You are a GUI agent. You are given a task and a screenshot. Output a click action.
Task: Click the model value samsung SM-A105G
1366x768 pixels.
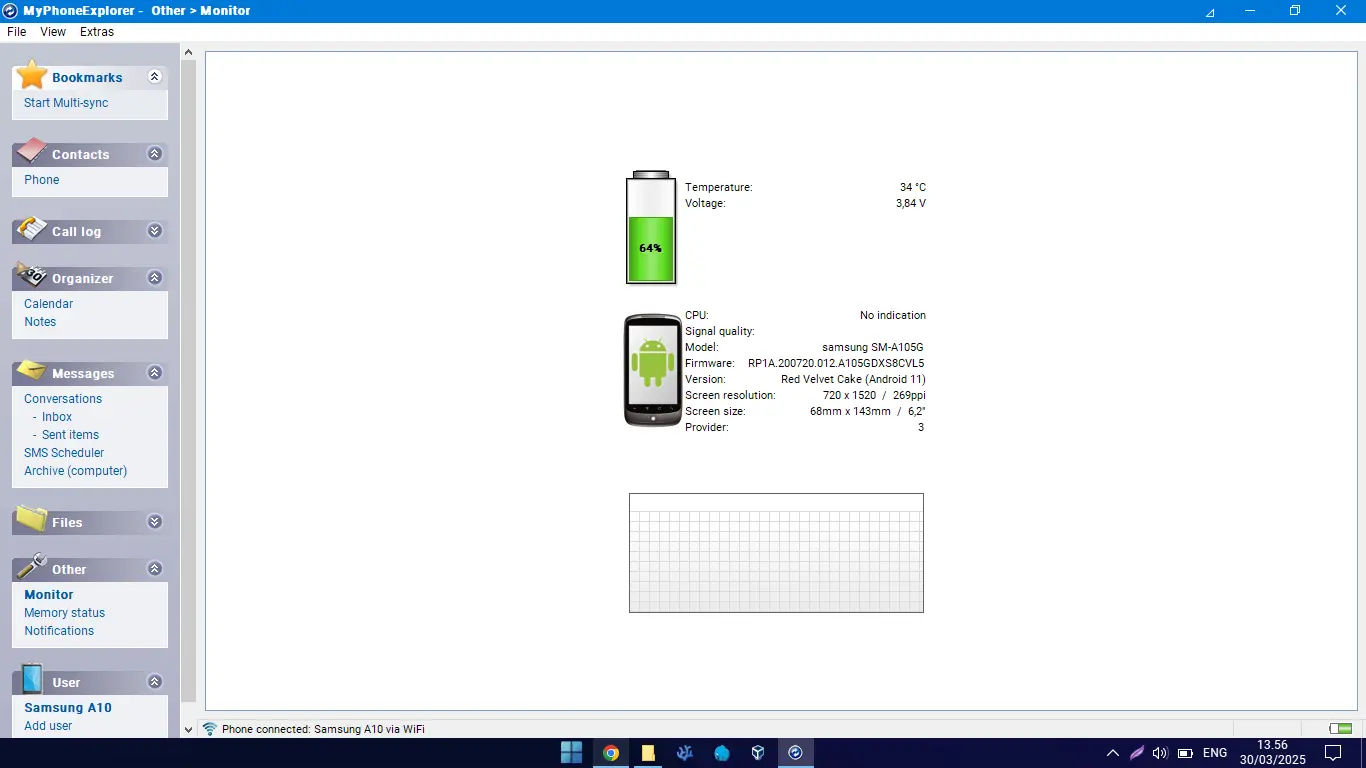[x=872, y=347]
